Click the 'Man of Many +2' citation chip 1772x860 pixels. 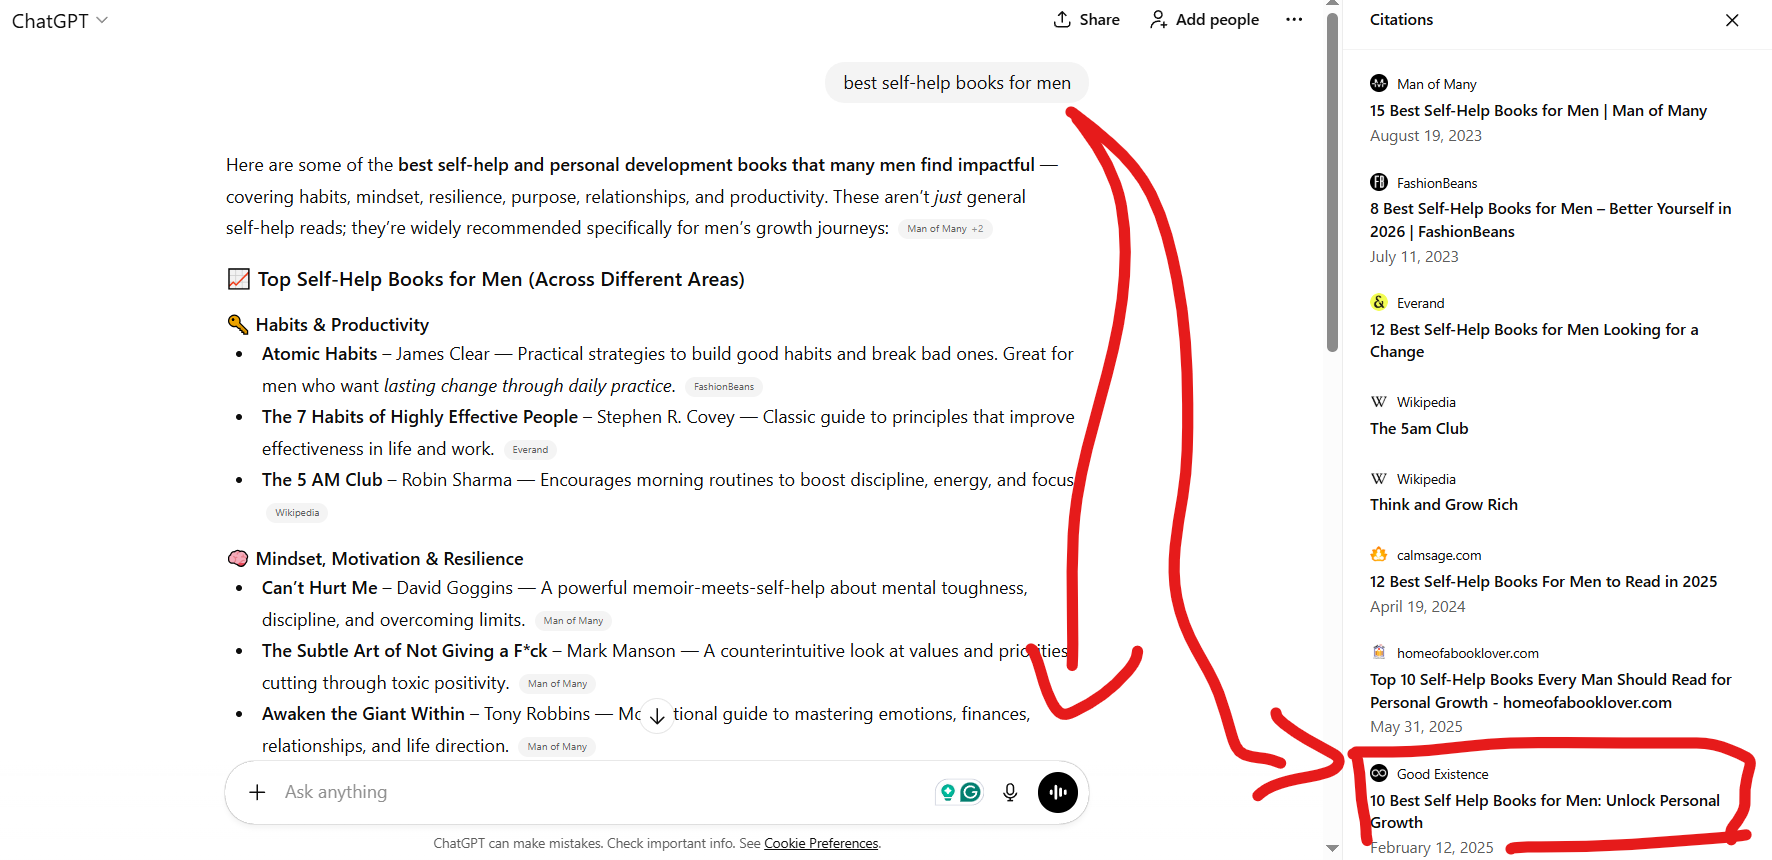(945, 229)
